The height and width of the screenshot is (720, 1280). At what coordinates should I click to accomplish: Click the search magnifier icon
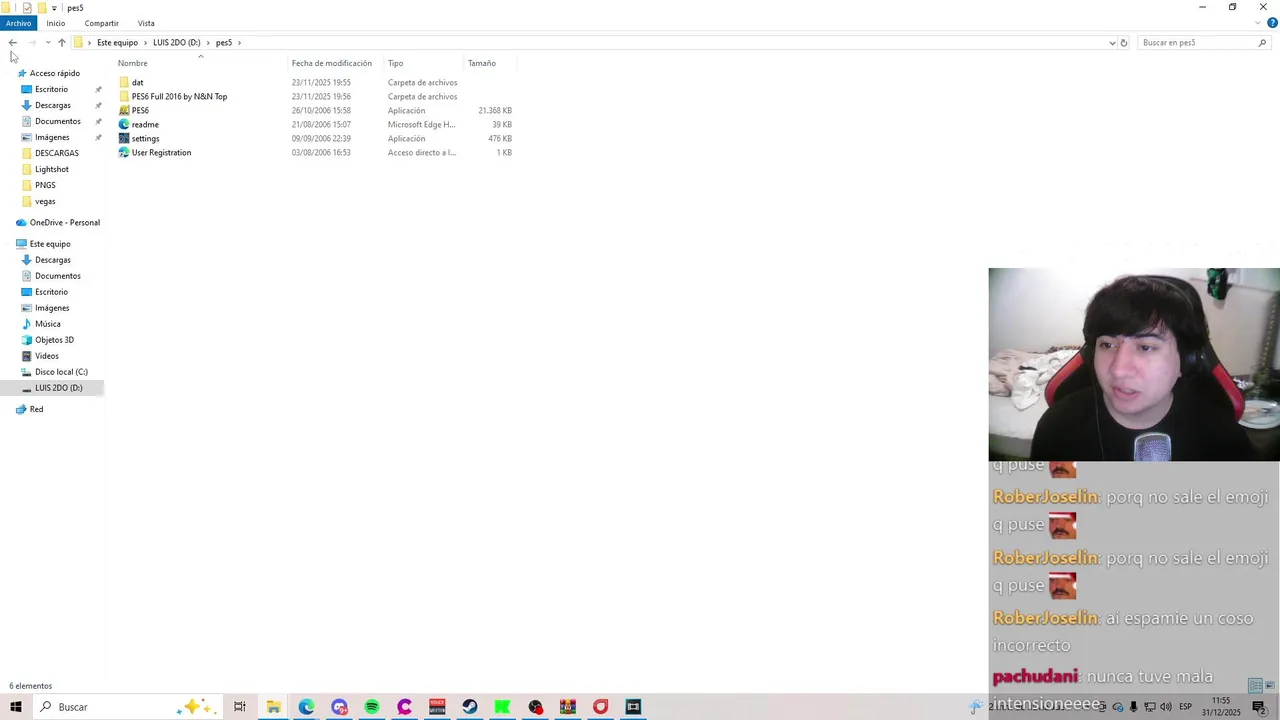1262,43
